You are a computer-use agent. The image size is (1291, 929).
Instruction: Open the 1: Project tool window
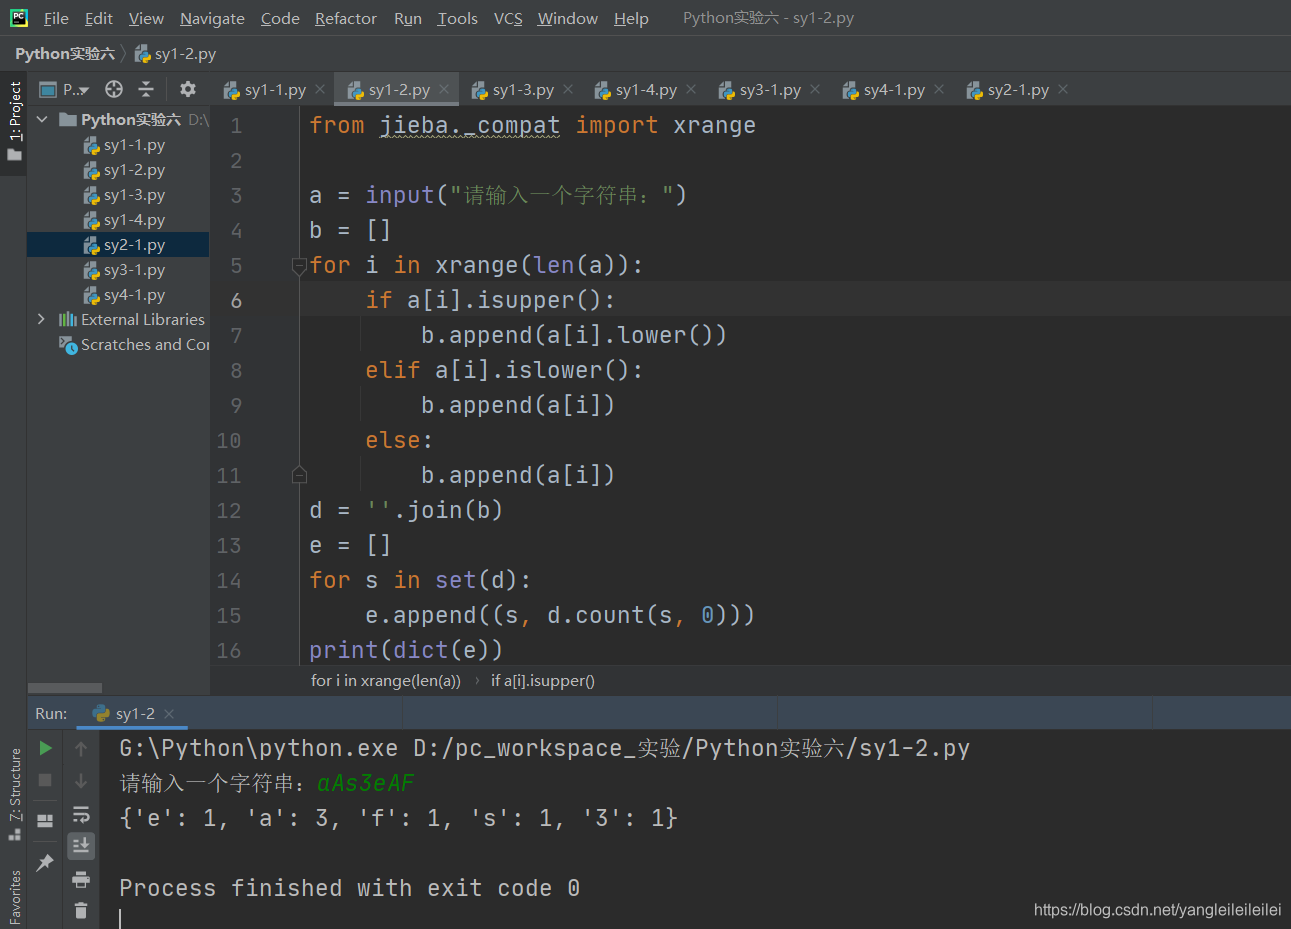pos(14,121)
